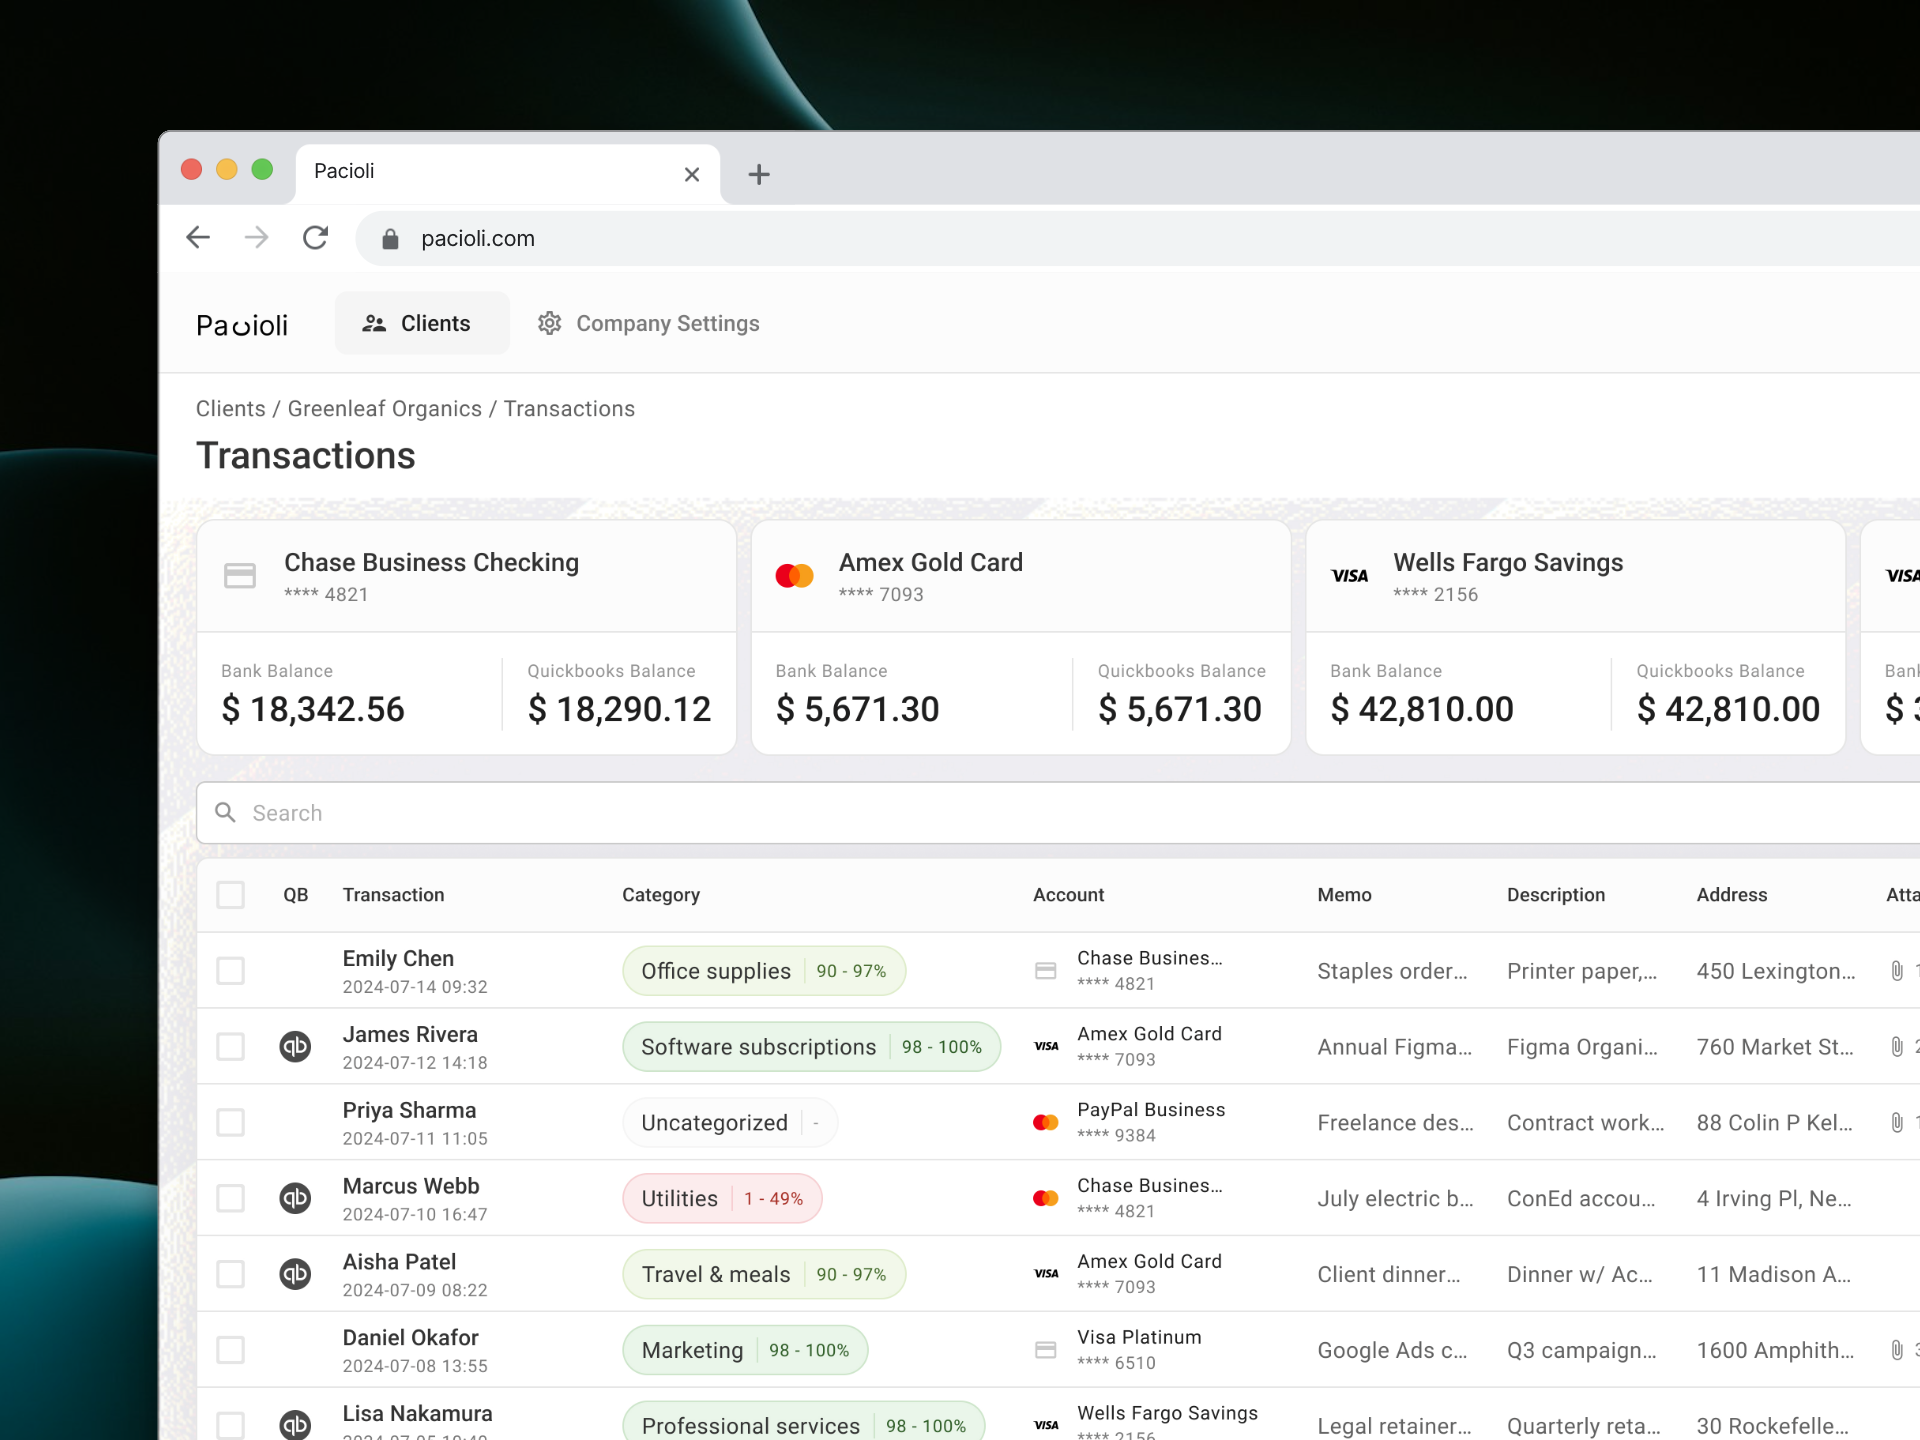
Task: Click the Mastercard logo on Amex Gold Card
Action: pyautogui.click(x=795, y=576)
